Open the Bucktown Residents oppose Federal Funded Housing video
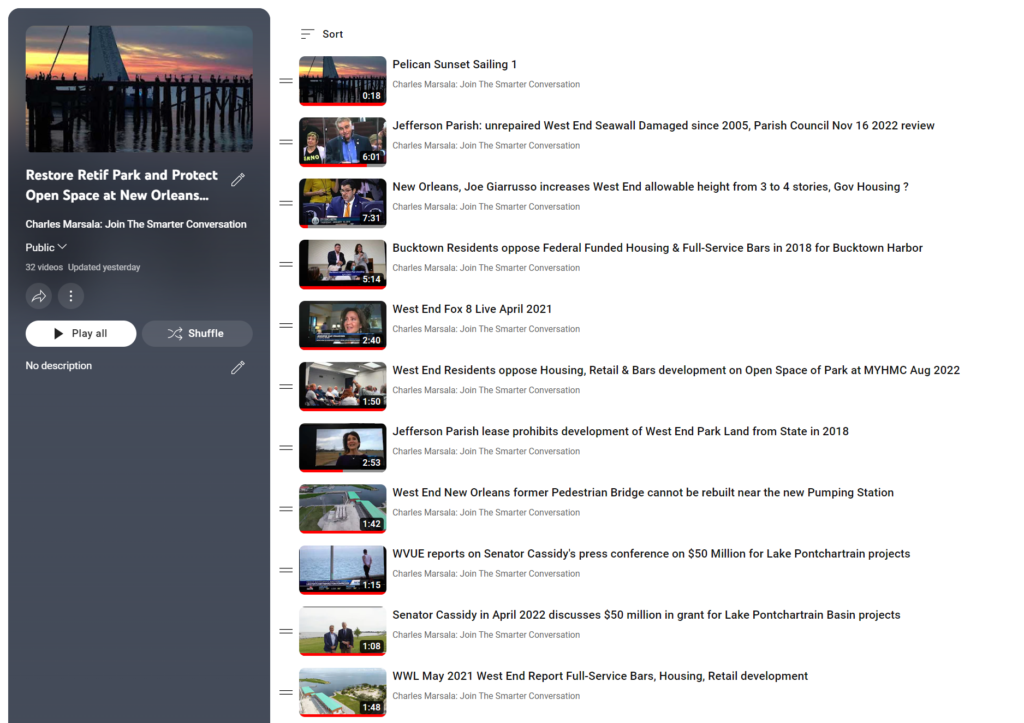 657,248
